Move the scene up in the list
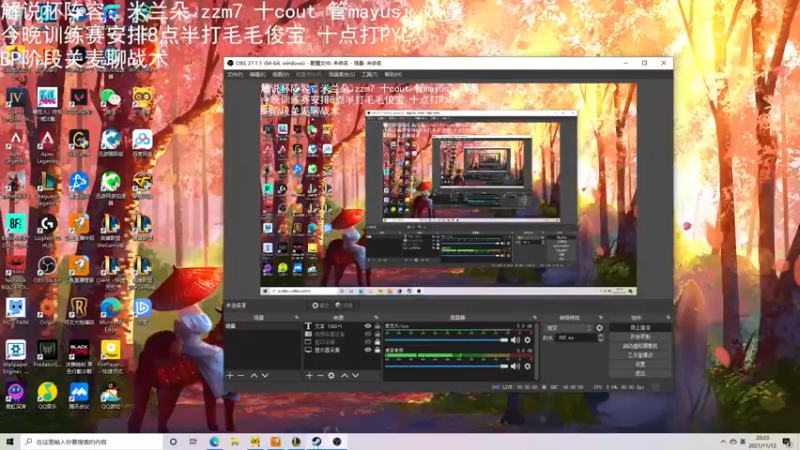 [254, 376]
